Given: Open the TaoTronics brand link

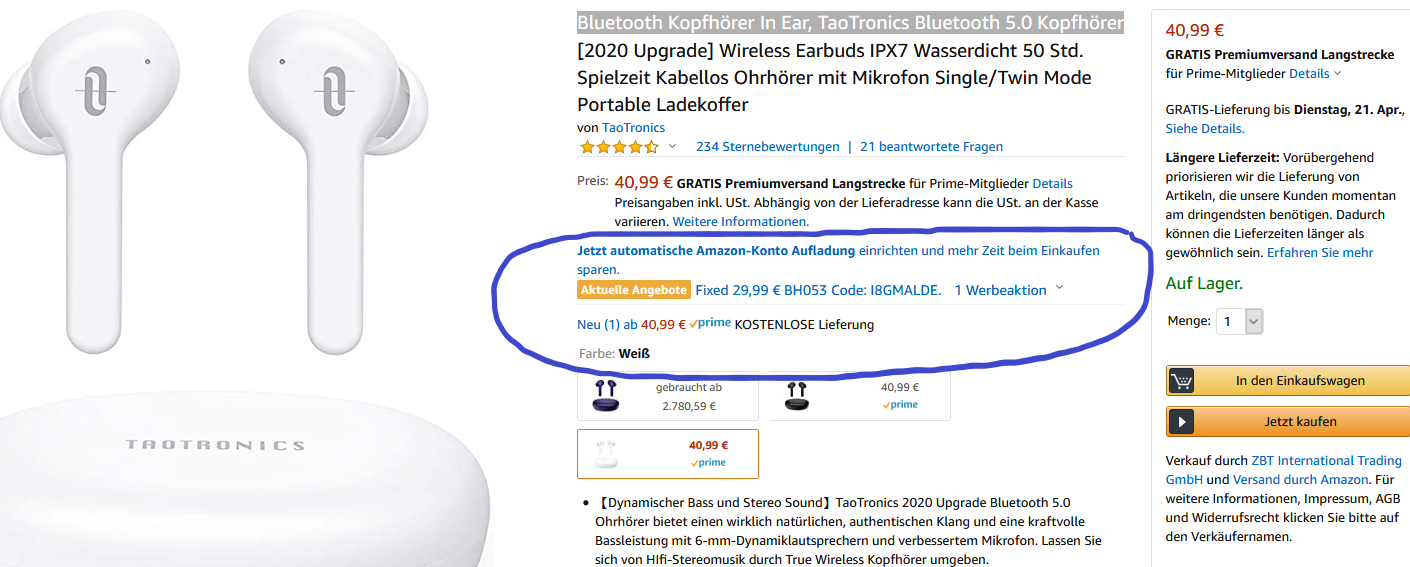Looking at the screenshot, I should pos(633,128).
